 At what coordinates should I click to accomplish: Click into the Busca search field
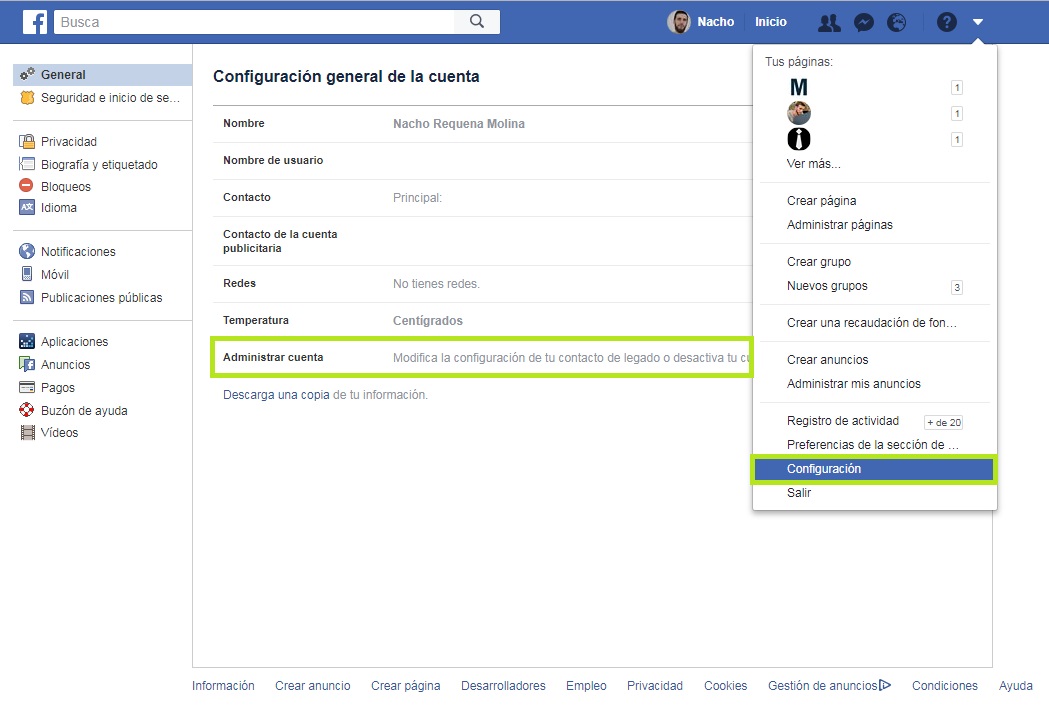coord(255,21)
